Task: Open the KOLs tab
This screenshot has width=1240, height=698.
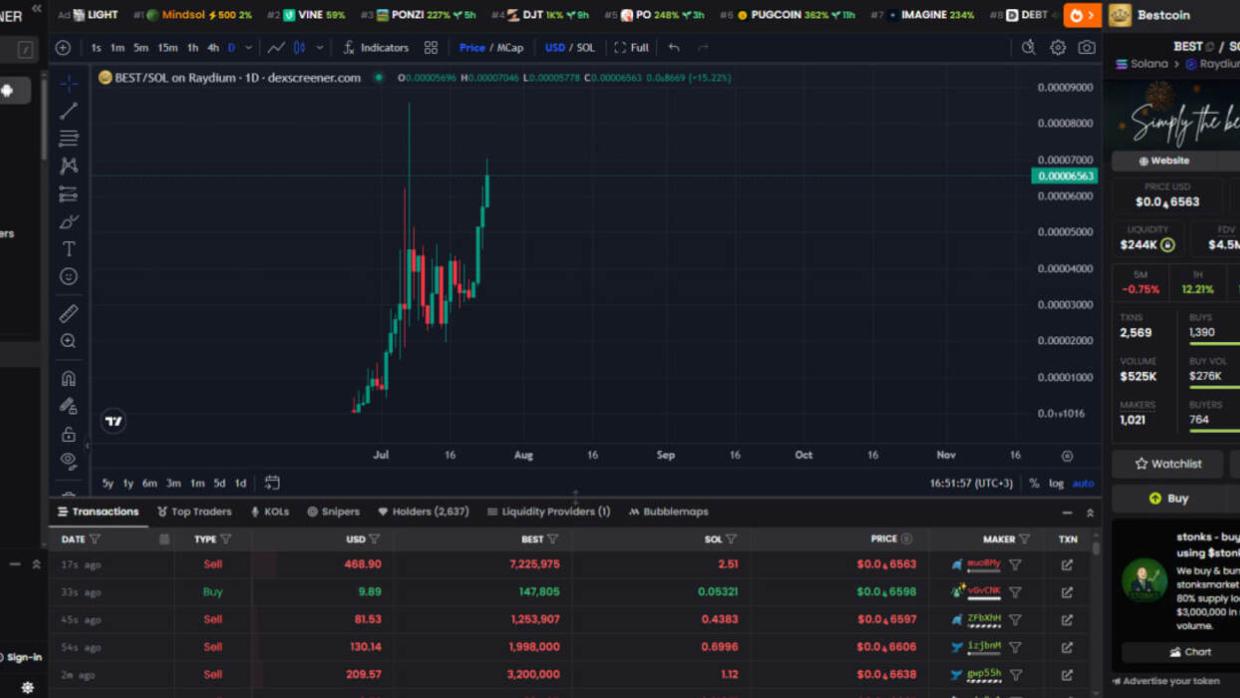Action: click(270, 512)
